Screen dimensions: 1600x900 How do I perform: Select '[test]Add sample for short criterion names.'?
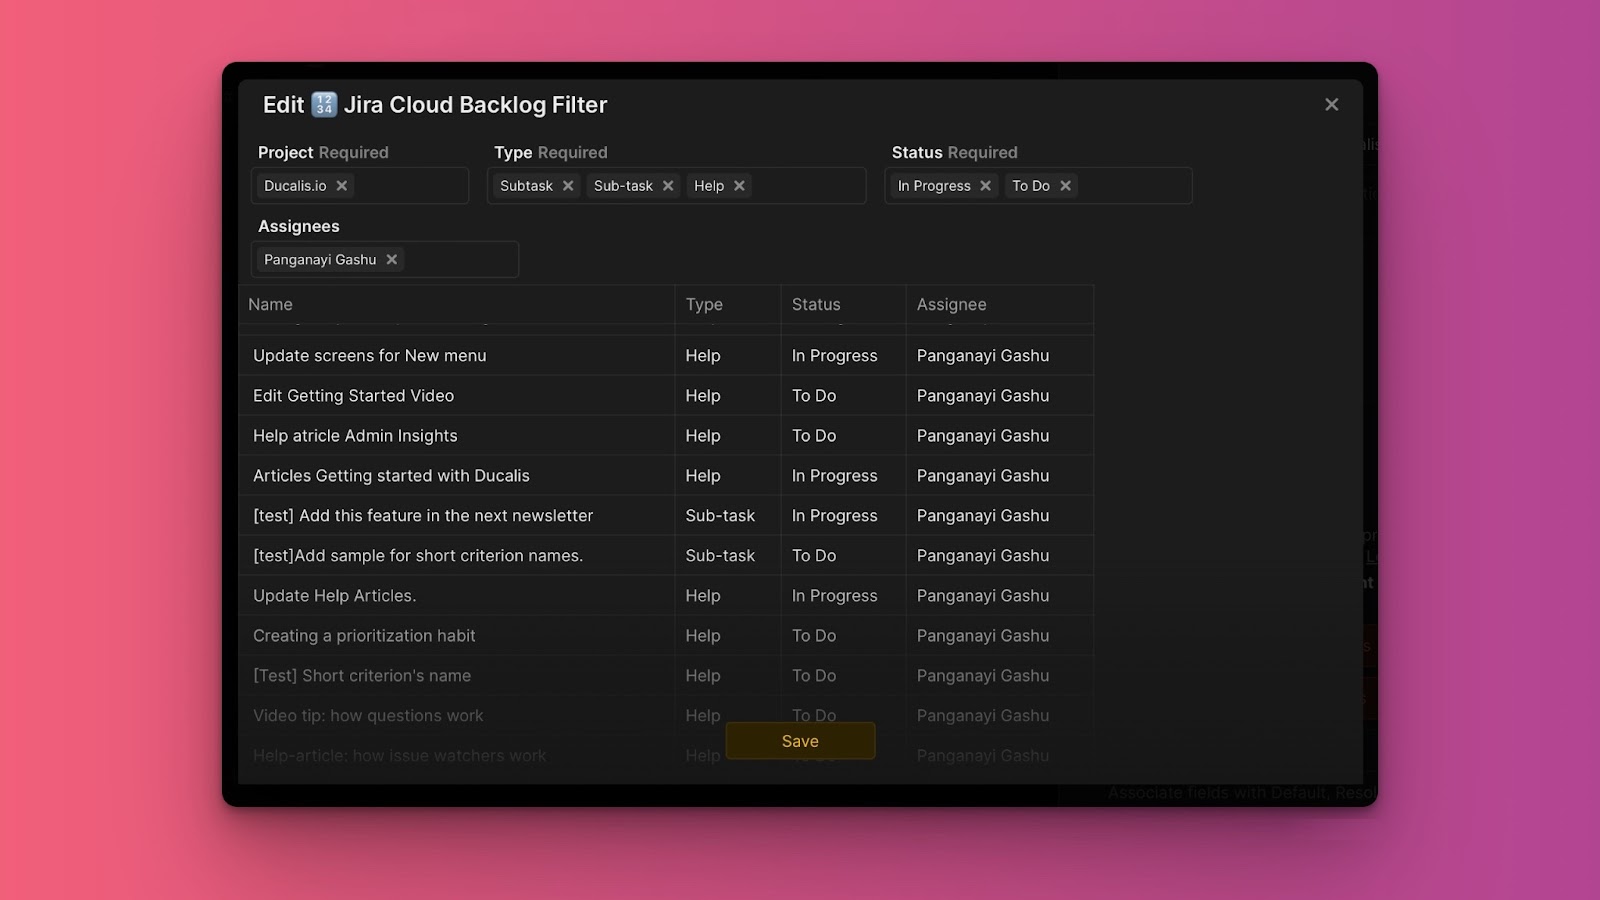(x=666, y=556)
